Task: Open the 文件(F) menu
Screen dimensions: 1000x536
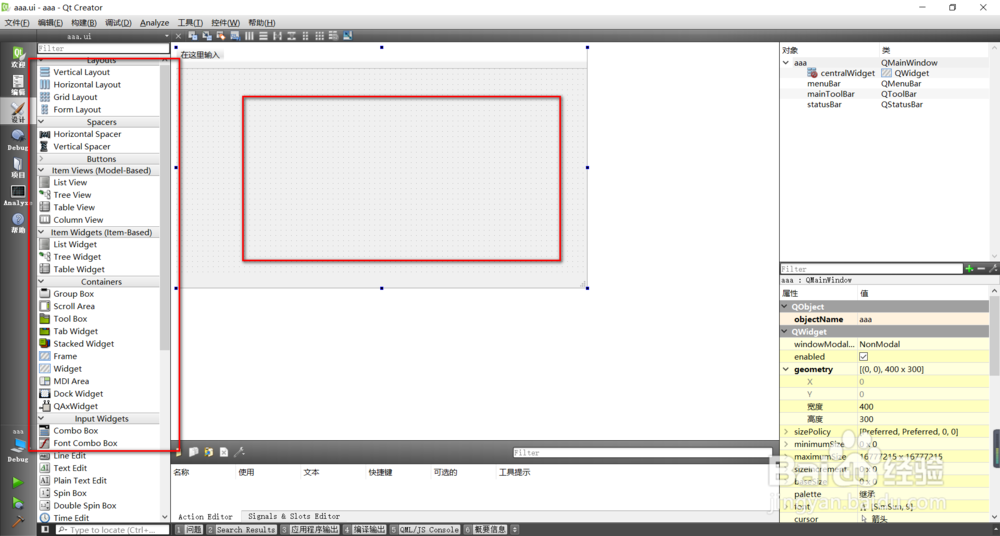Action: pyautogui.click(x=17, y=22)
